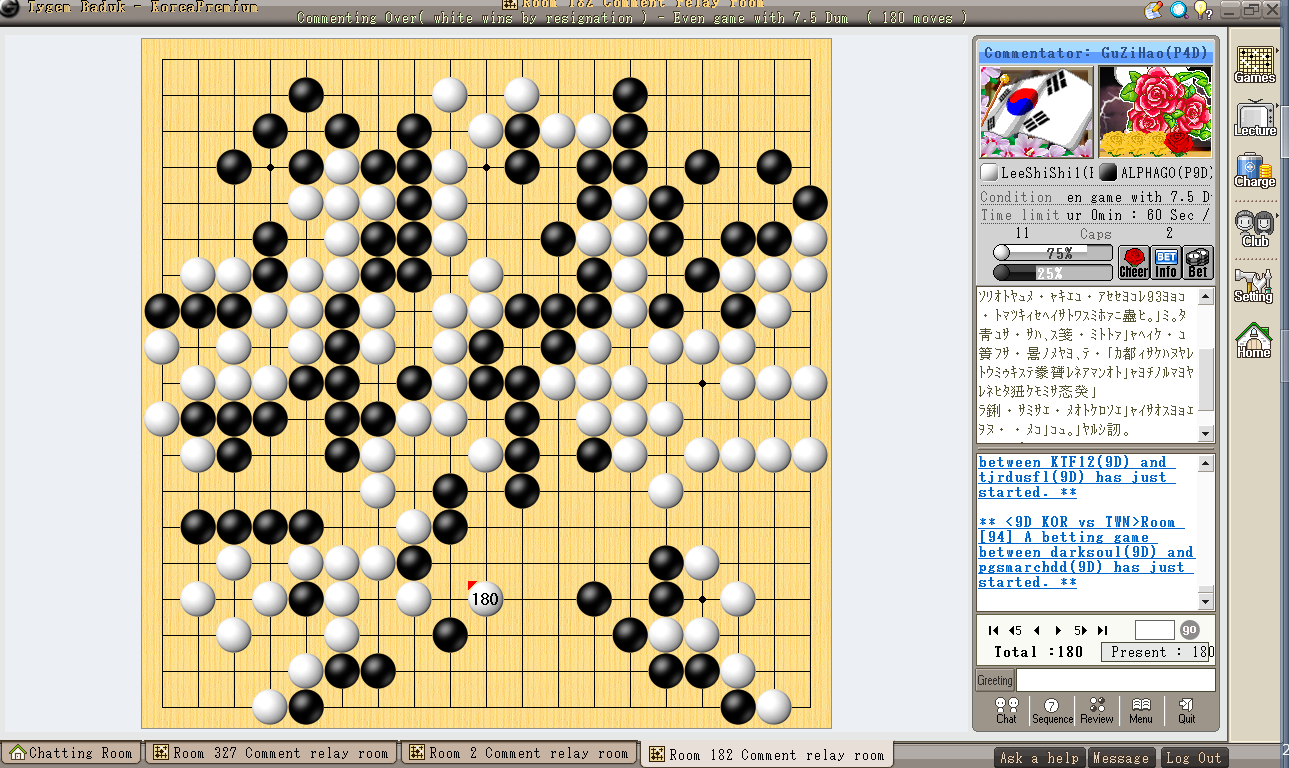The image size is (1289, 768).
Task: Open the BET Info button
Action: [x=1166, y=262]
